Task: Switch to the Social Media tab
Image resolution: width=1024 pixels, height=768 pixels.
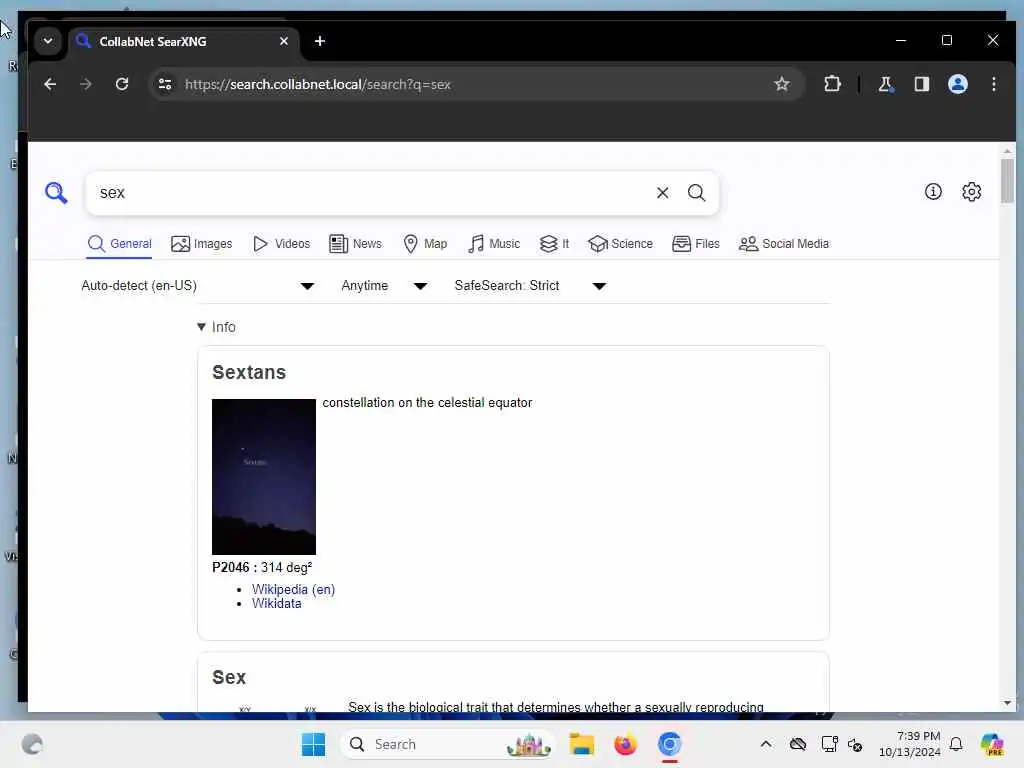Action: [784, 244]
